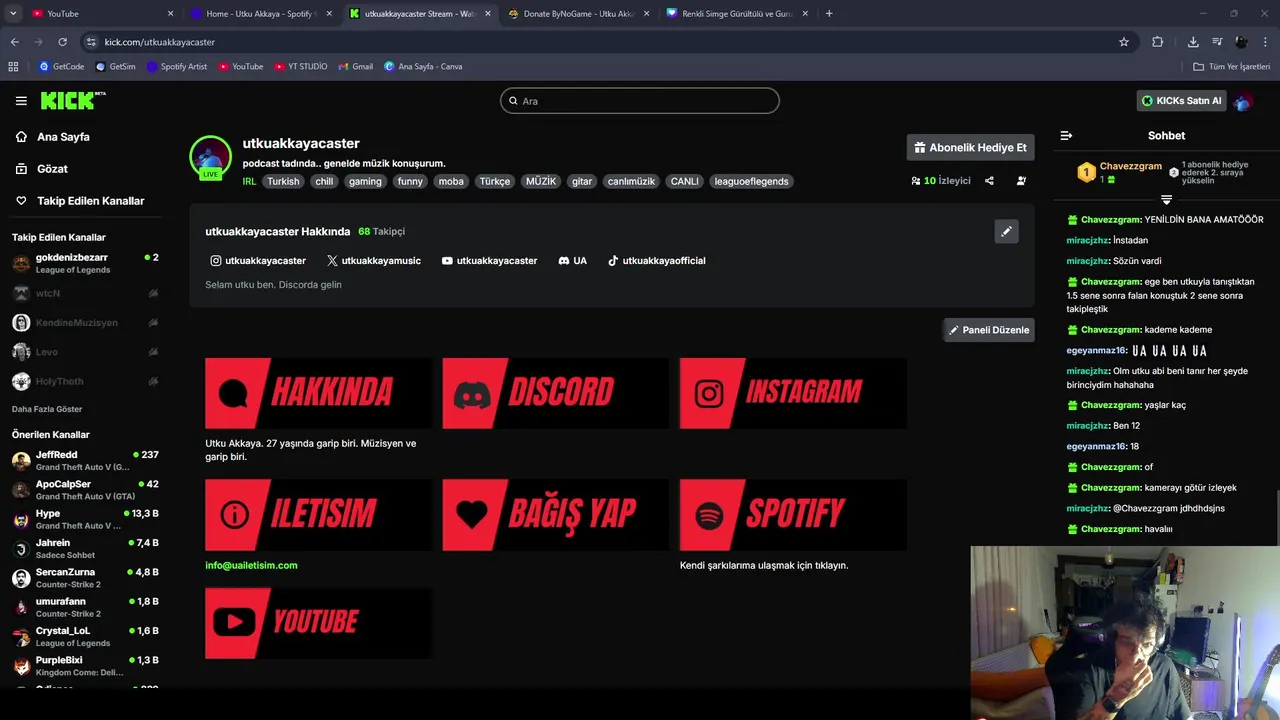The width and height of the screenshot is (1280, 720).
Task: Expand the chat leaderboard down arrow
Action: (1166, 199)
